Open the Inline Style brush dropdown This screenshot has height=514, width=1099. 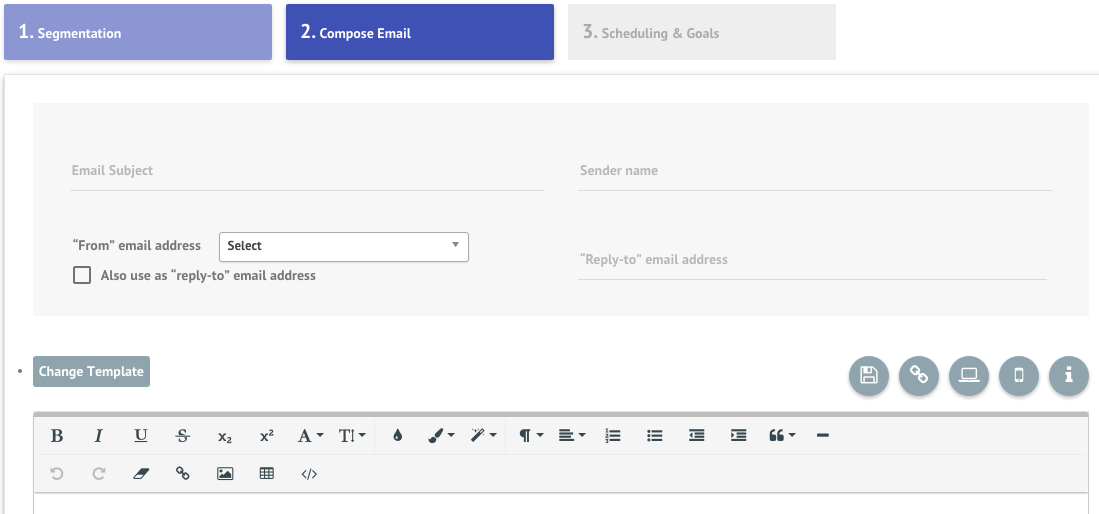coord(442,435)
